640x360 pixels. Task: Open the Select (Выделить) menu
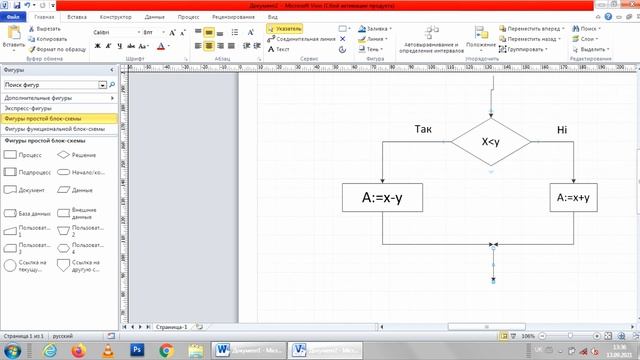(x=591, y=49)
